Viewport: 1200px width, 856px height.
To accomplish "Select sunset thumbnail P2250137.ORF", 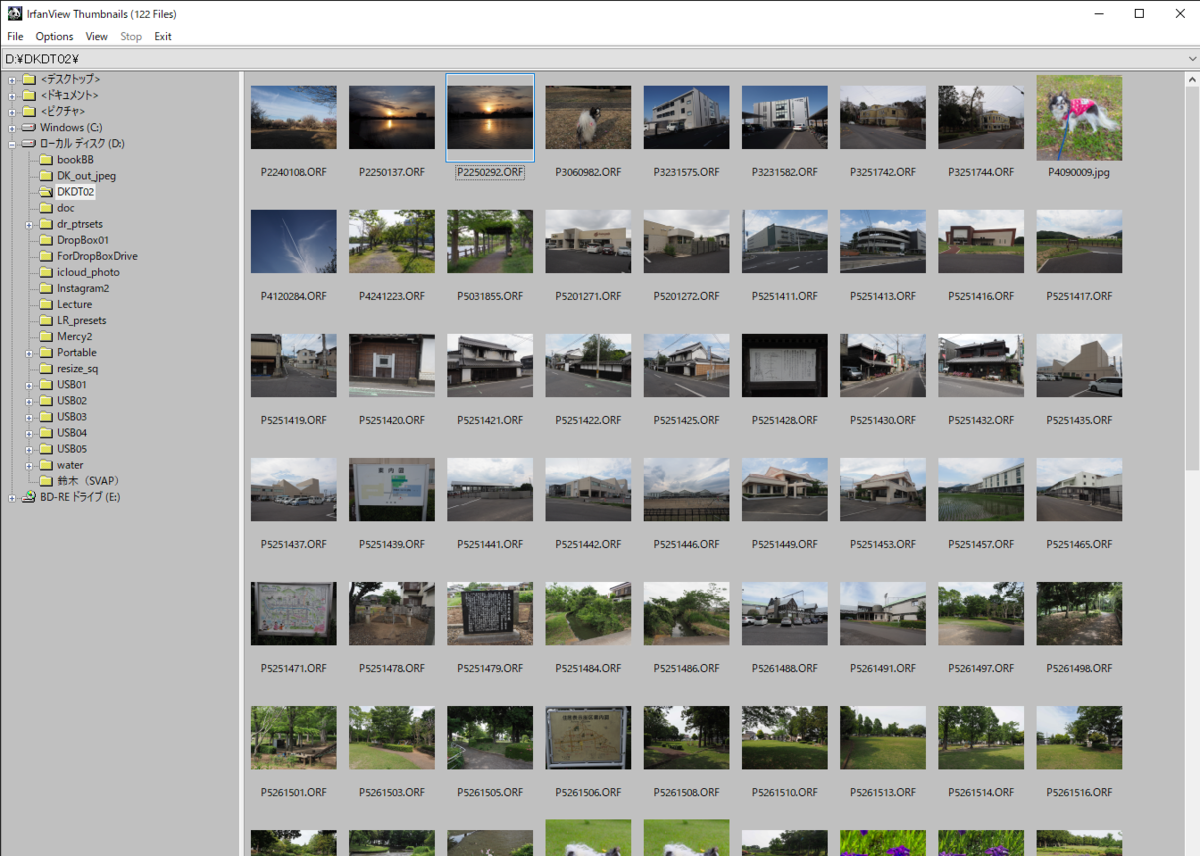I will [x=392, y=117].
